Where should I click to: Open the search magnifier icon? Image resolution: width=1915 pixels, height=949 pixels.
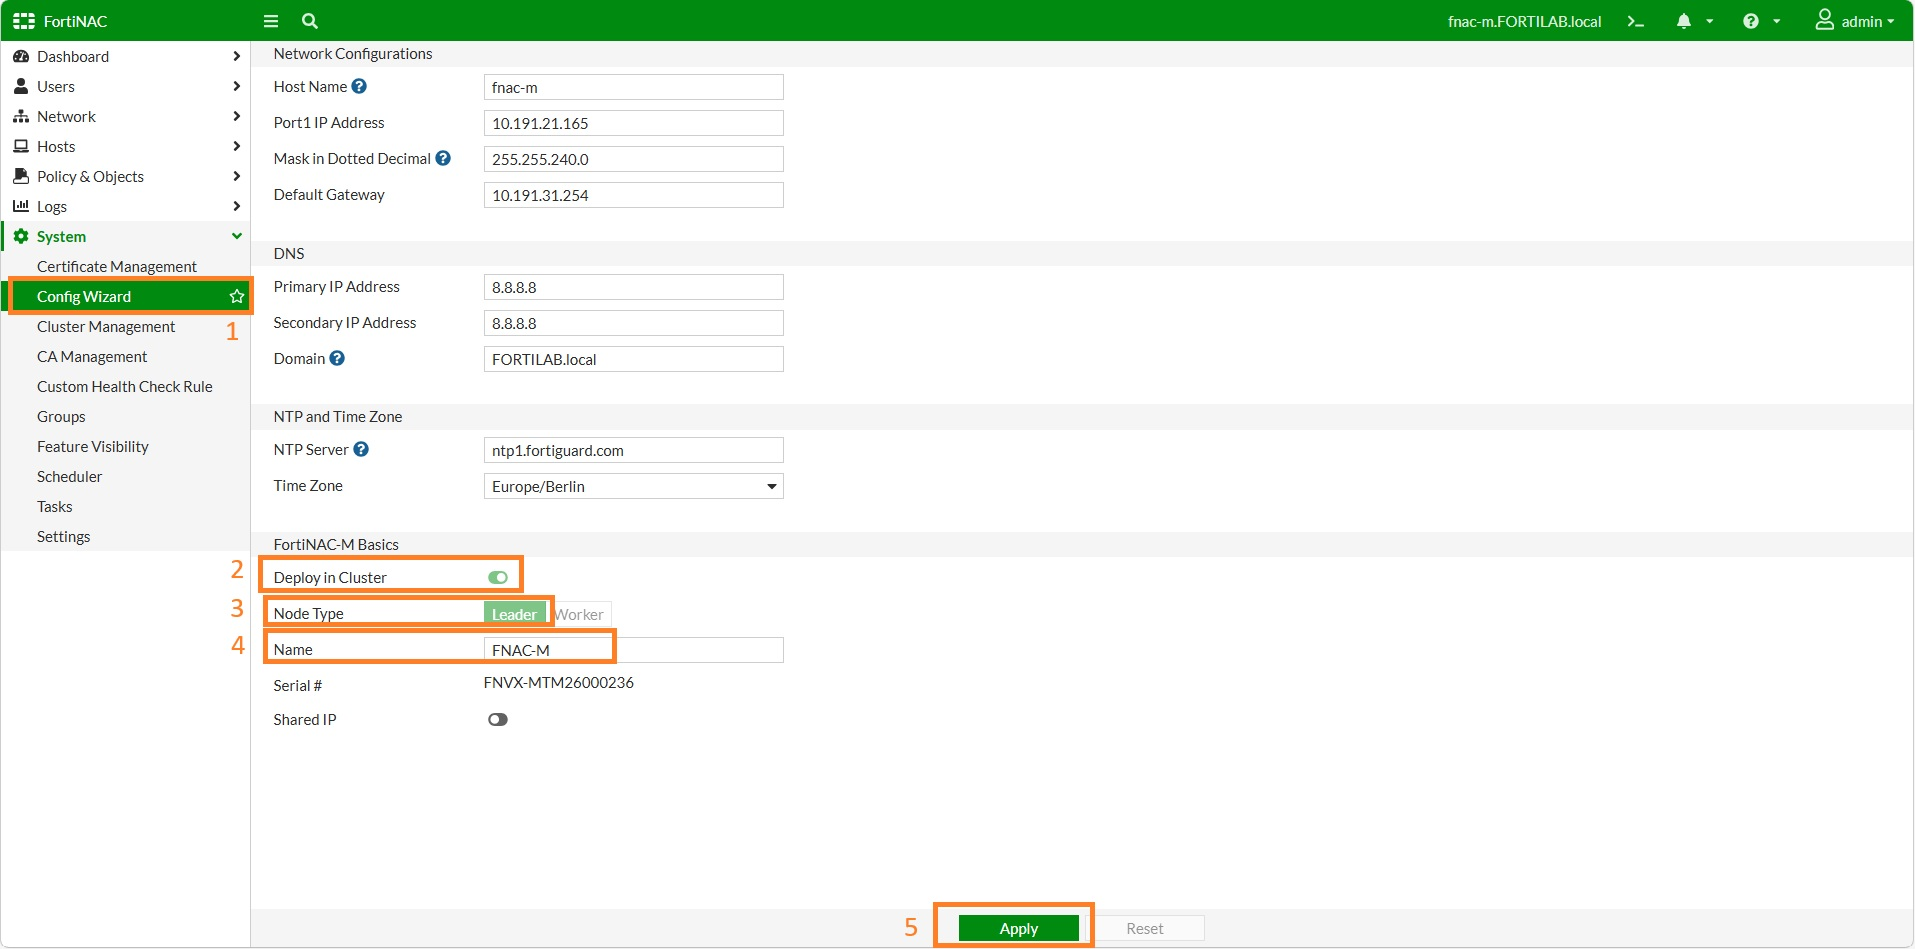[x=310, y=21]
